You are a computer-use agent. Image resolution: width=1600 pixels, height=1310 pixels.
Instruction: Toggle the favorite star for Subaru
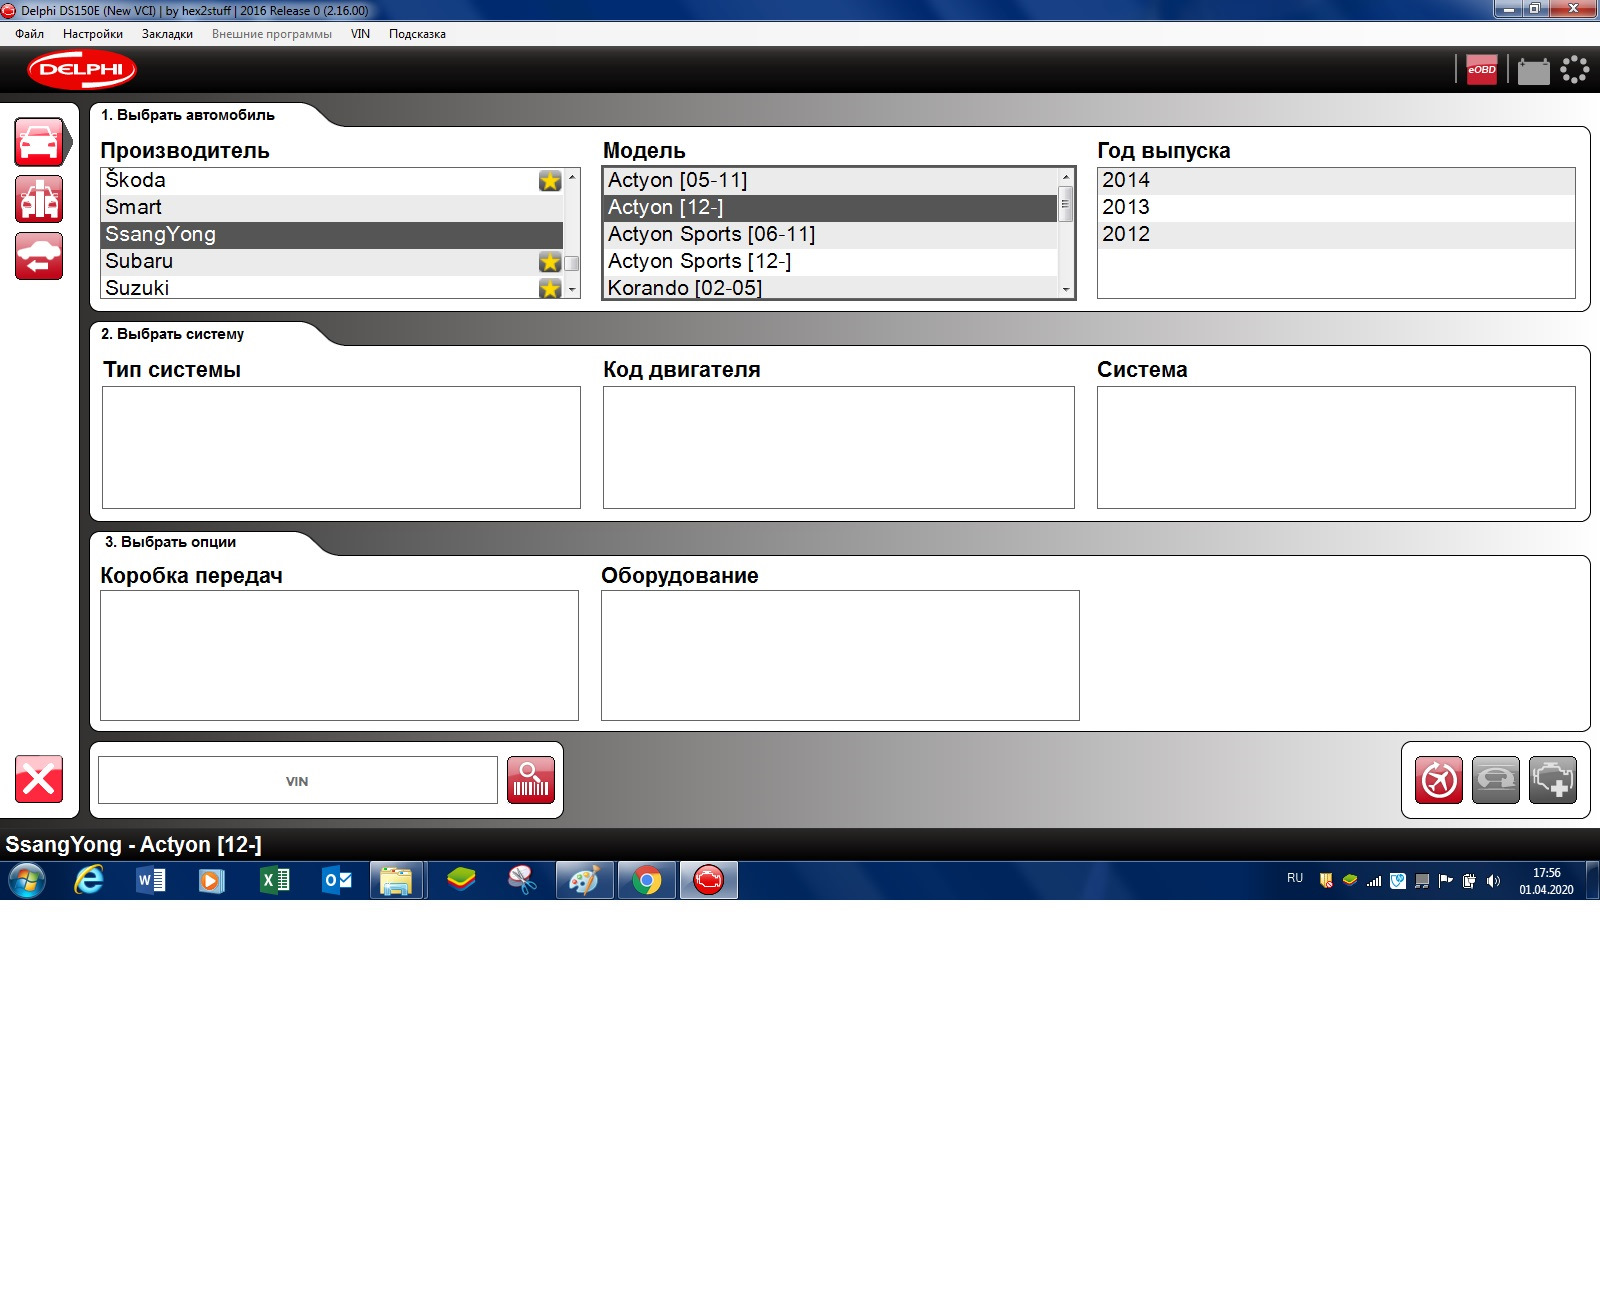point(550,262)
